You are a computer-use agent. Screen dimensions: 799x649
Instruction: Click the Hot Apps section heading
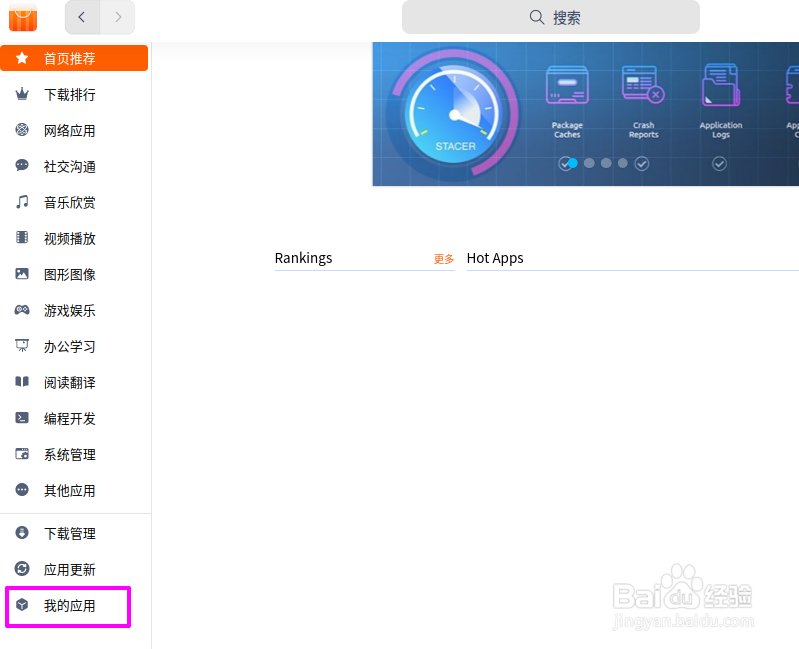pyautogui.click(x=495, y=258)
